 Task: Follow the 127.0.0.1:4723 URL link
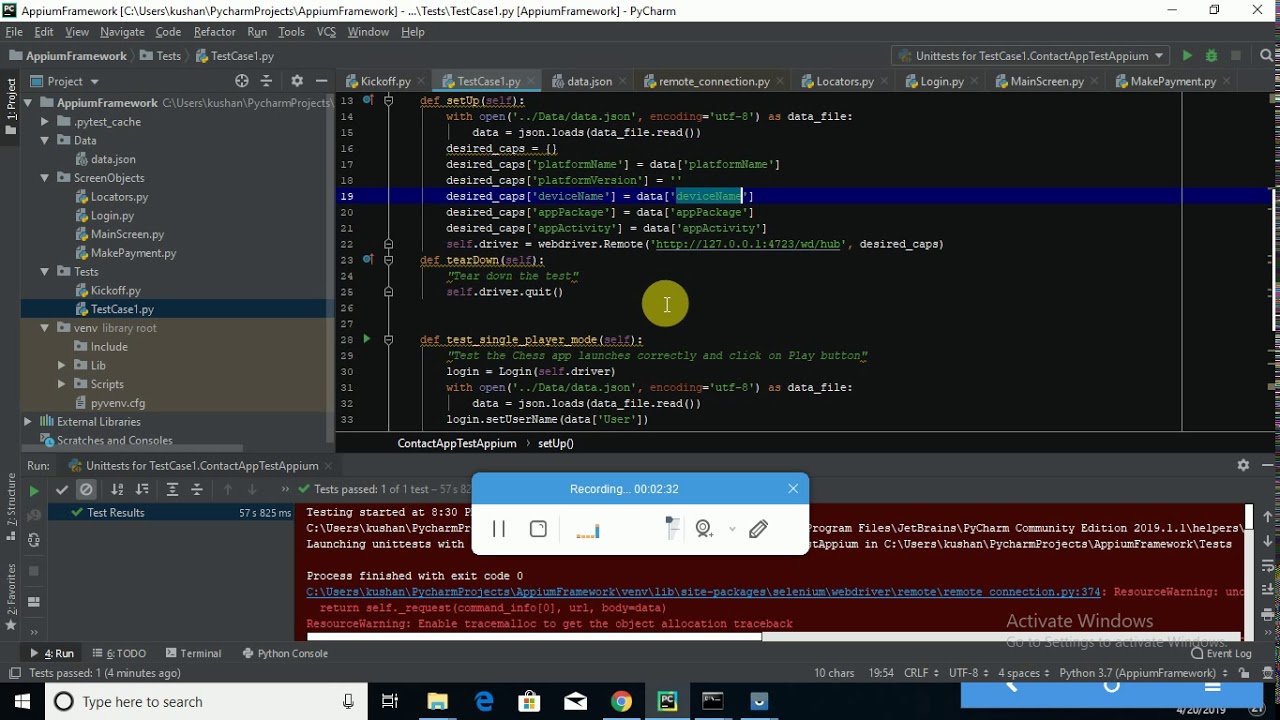tap(748, 244)
